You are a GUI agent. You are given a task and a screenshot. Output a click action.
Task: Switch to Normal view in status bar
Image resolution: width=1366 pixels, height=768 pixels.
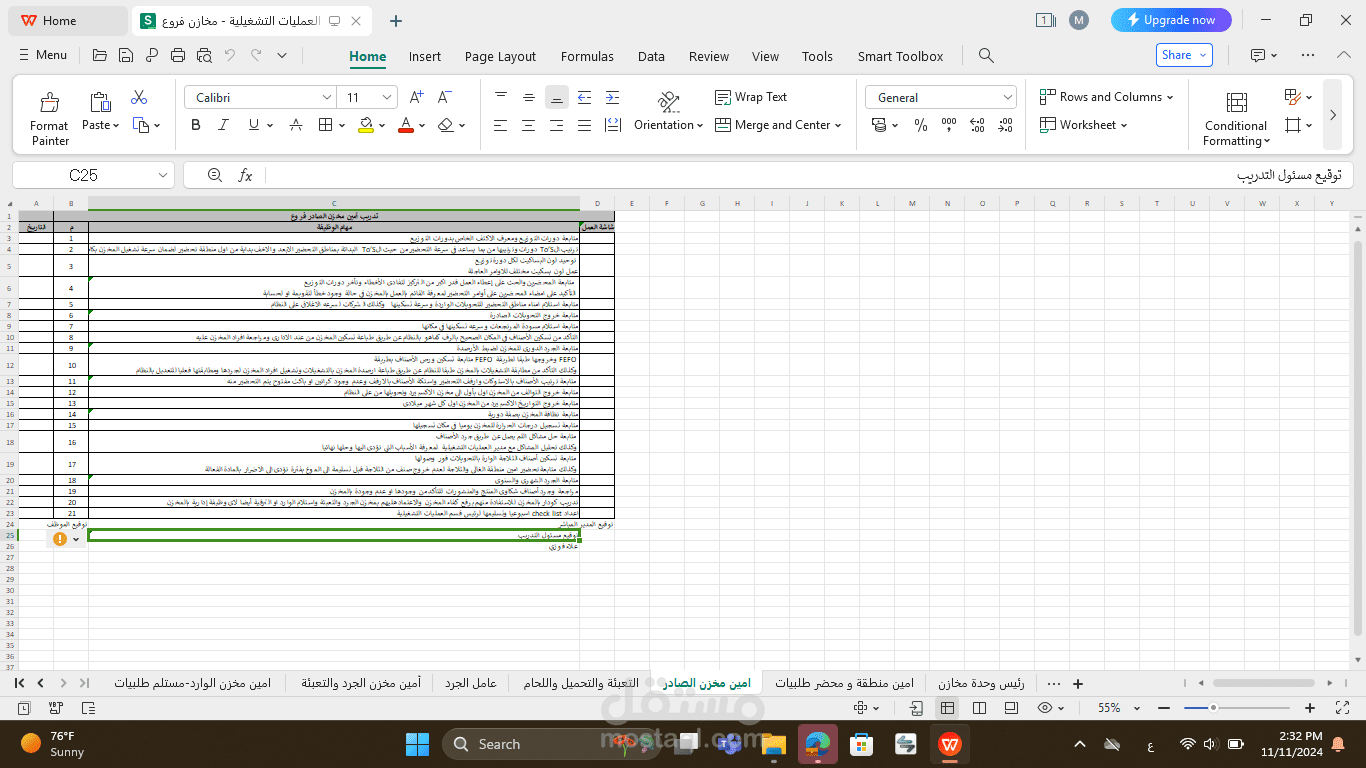tap(947, 707)
